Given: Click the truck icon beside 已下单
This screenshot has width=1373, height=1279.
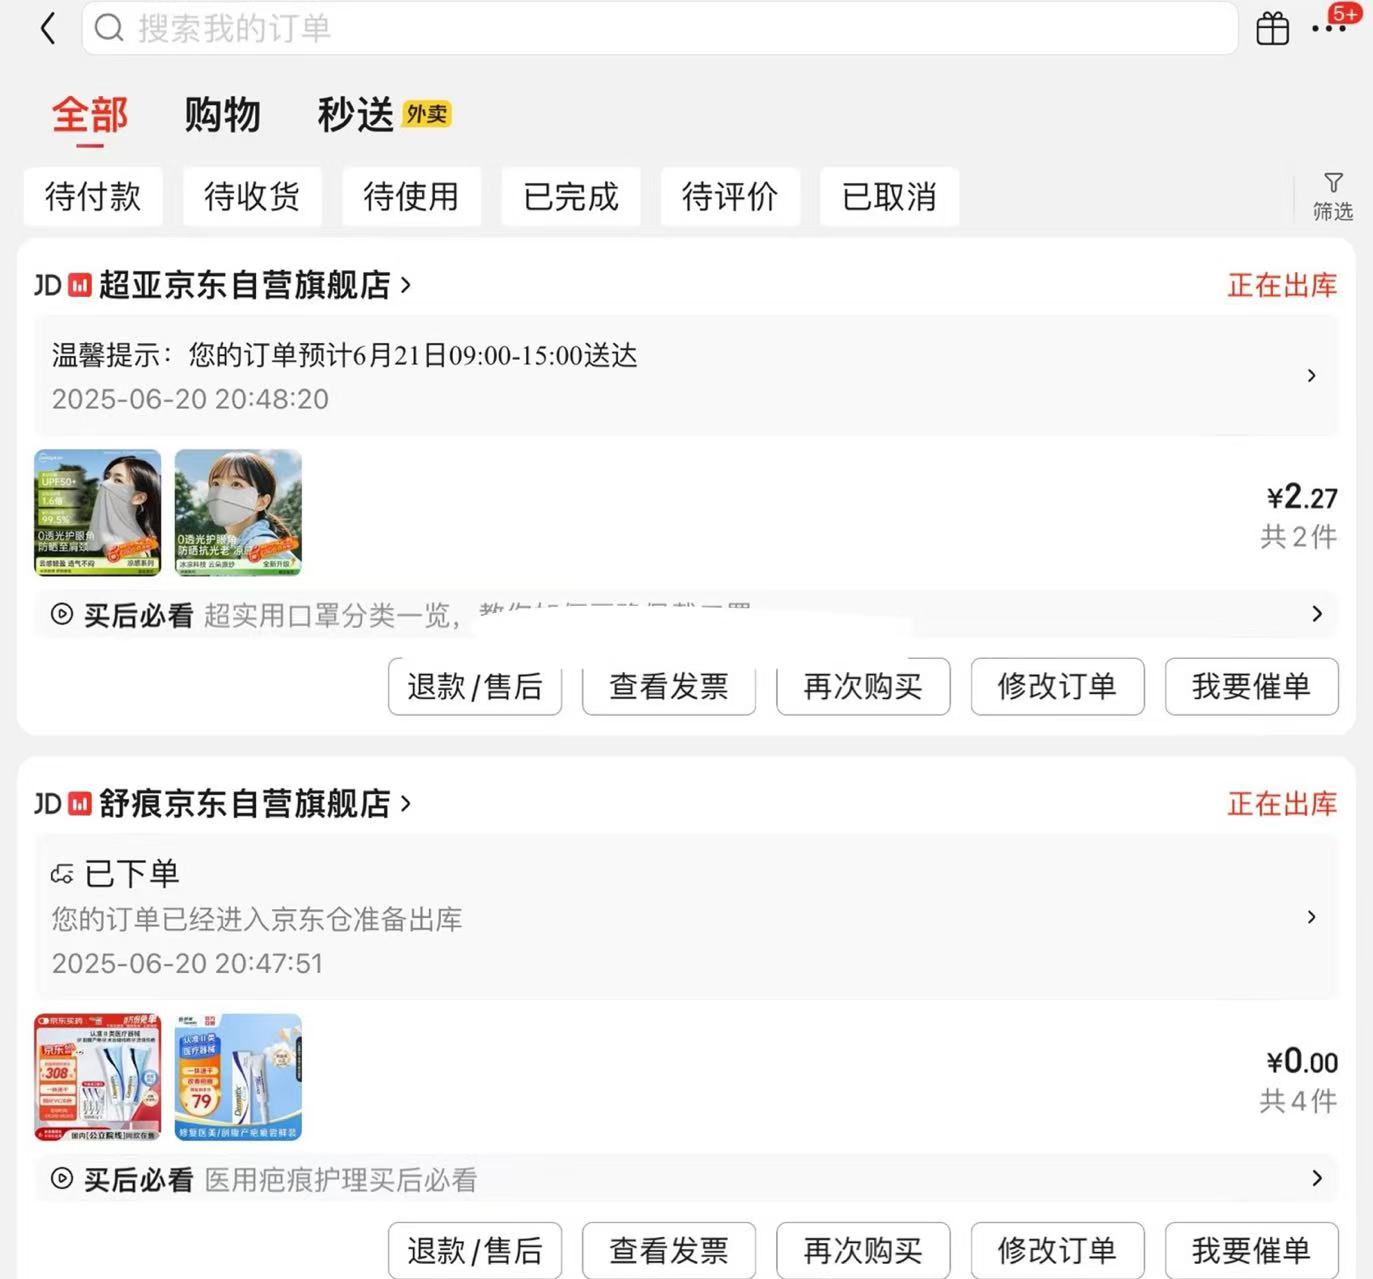Looking at the screenshot, I should tap(62, 874).
